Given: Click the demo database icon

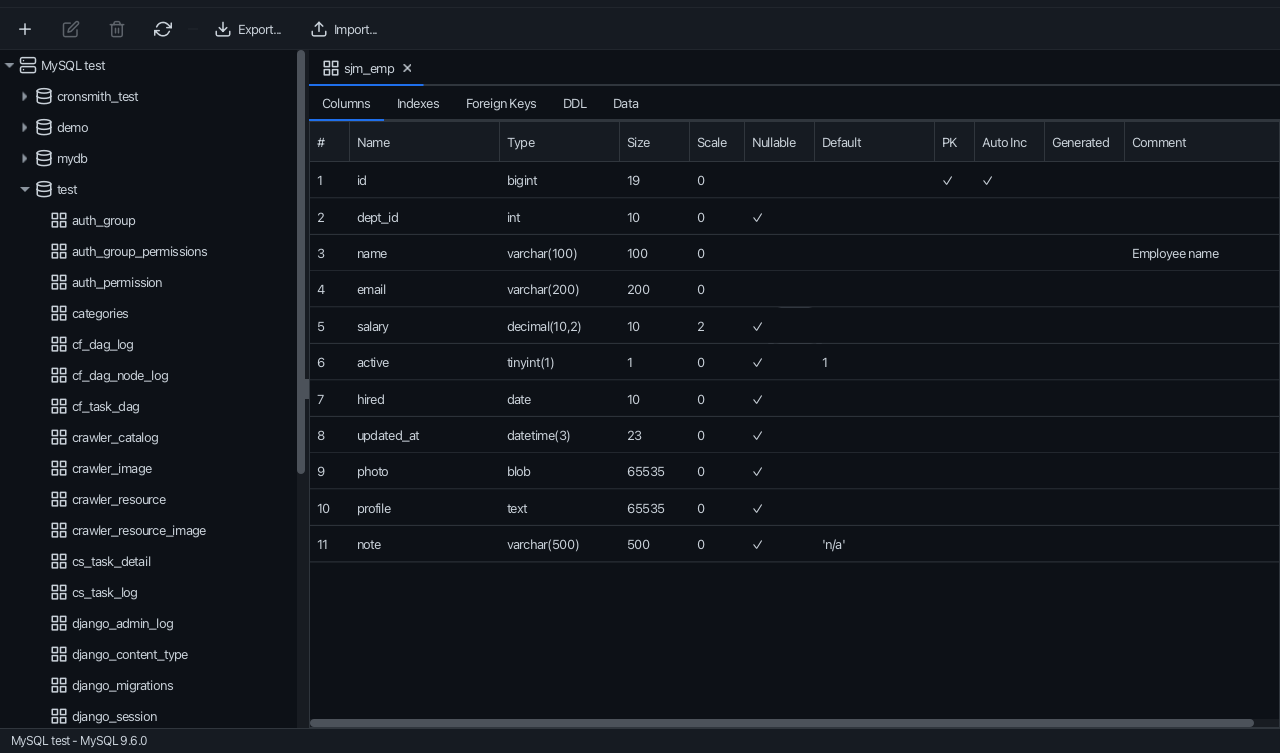Looking at the screenshot, I should [x=44, y=128].
